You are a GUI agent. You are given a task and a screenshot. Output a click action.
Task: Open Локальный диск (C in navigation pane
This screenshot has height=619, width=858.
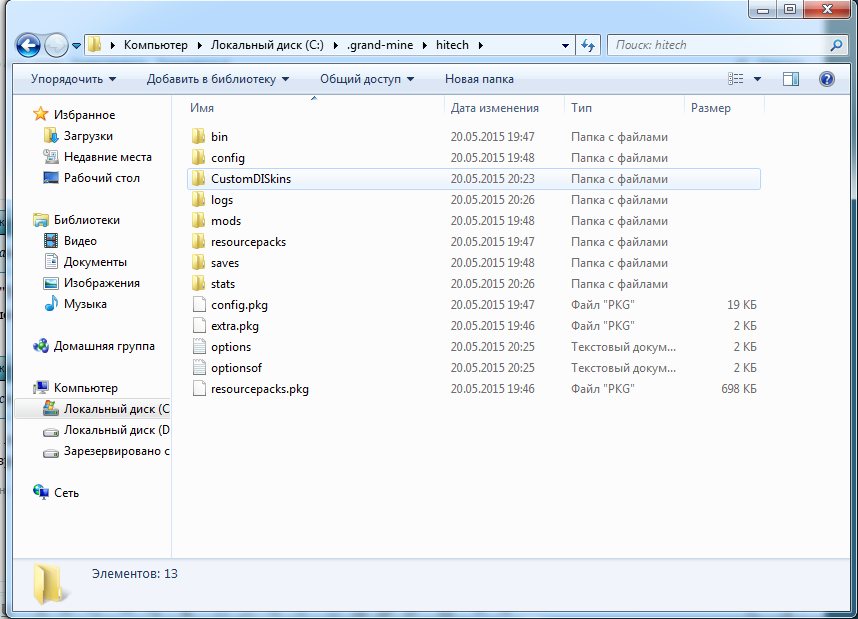tap(106, 409)
